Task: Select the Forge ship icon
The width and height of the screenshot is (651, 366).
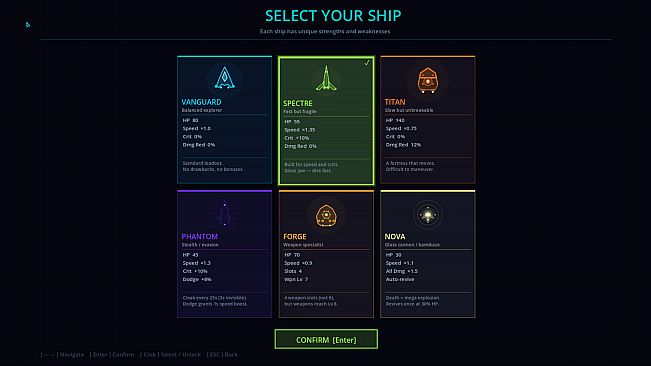Action: [x=326, y=216]
